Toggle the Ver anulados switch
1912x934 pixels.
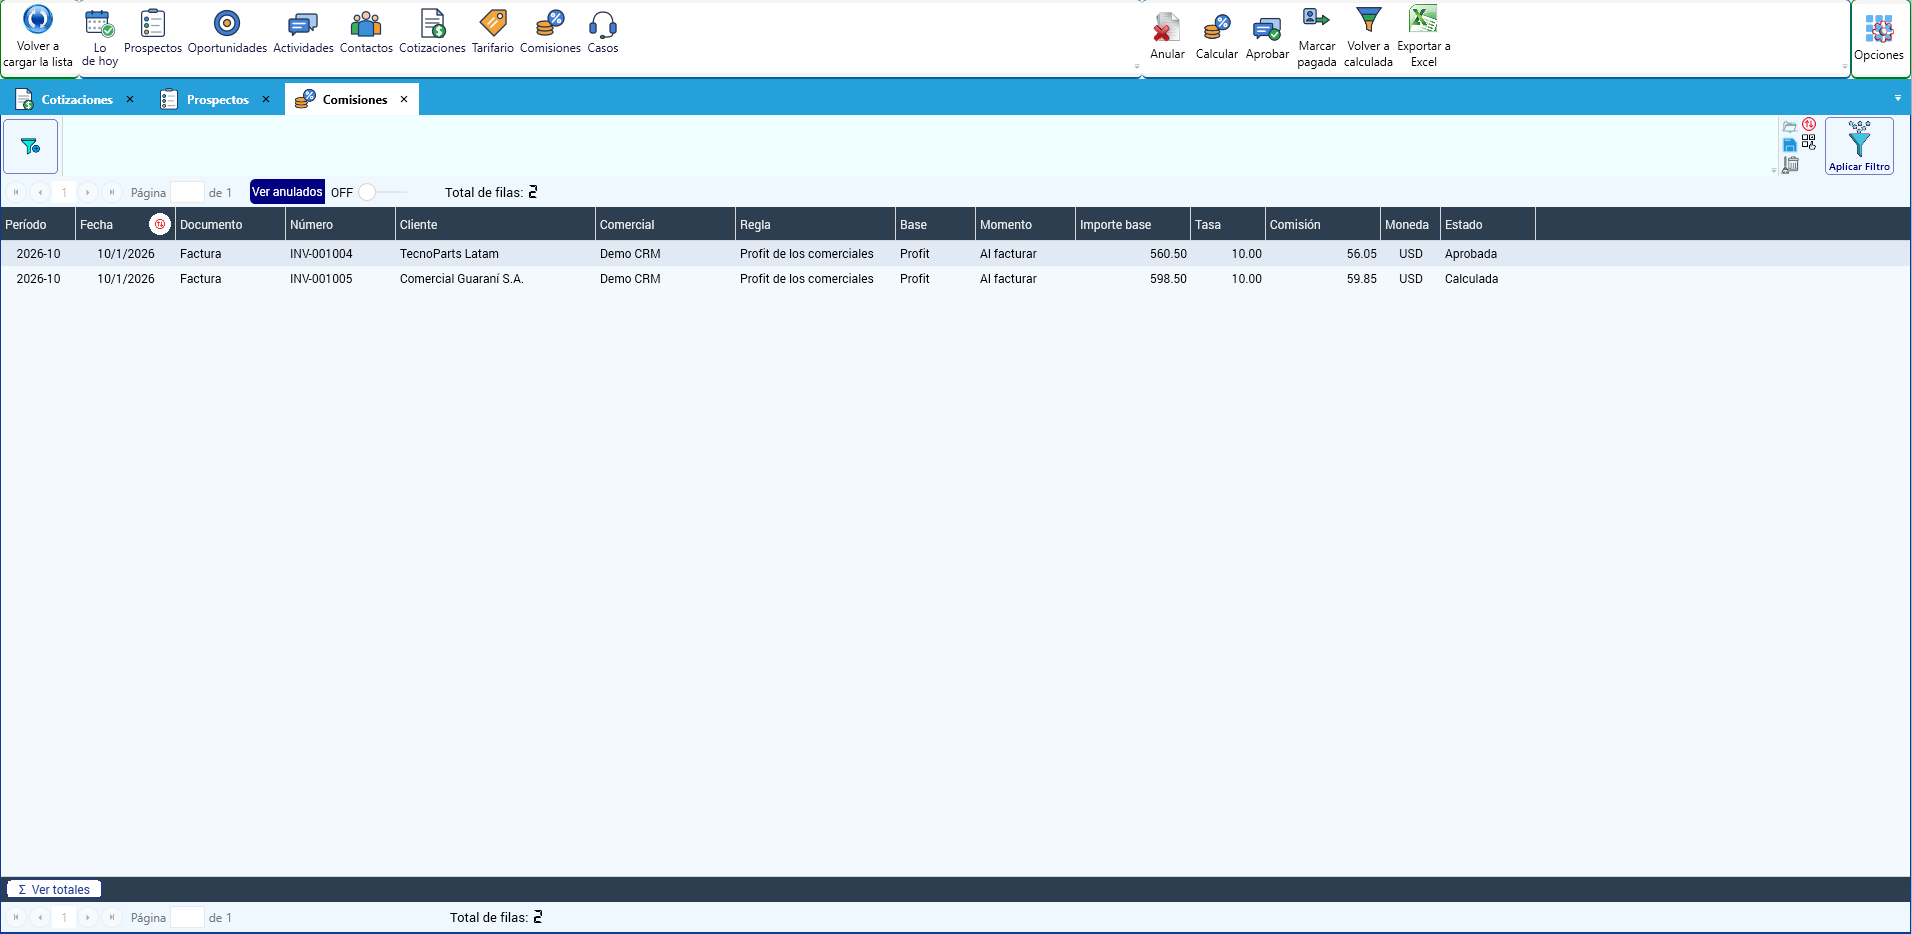click(383, 192)
